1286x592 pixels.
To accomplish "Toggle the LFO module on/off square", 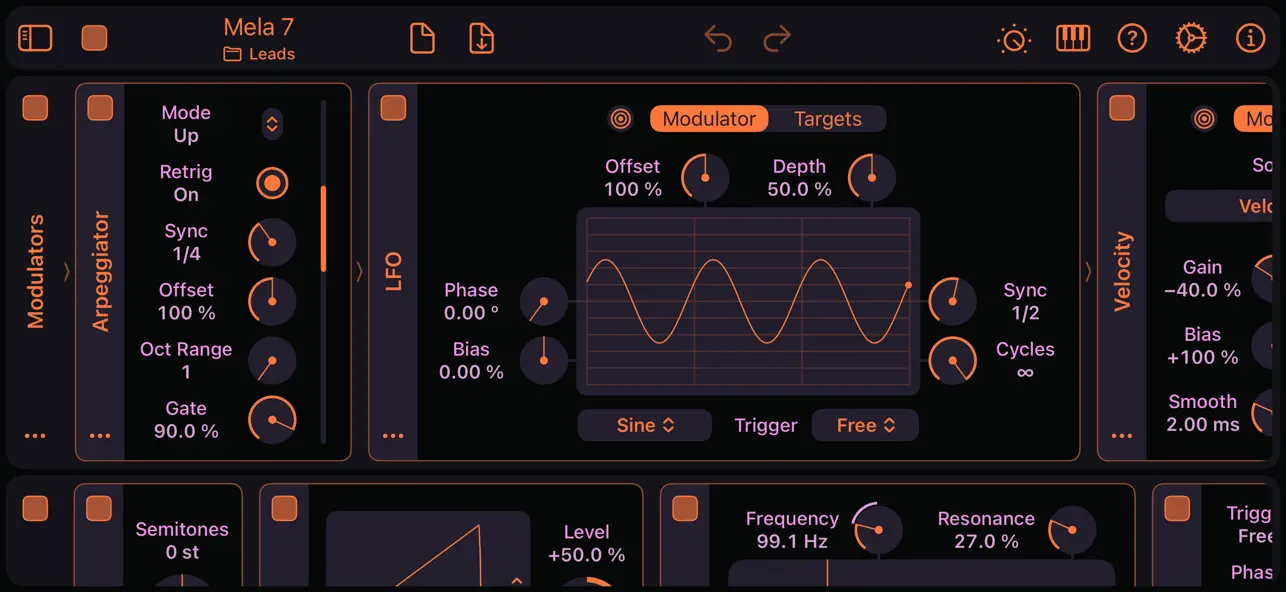I will click(393, 108).
